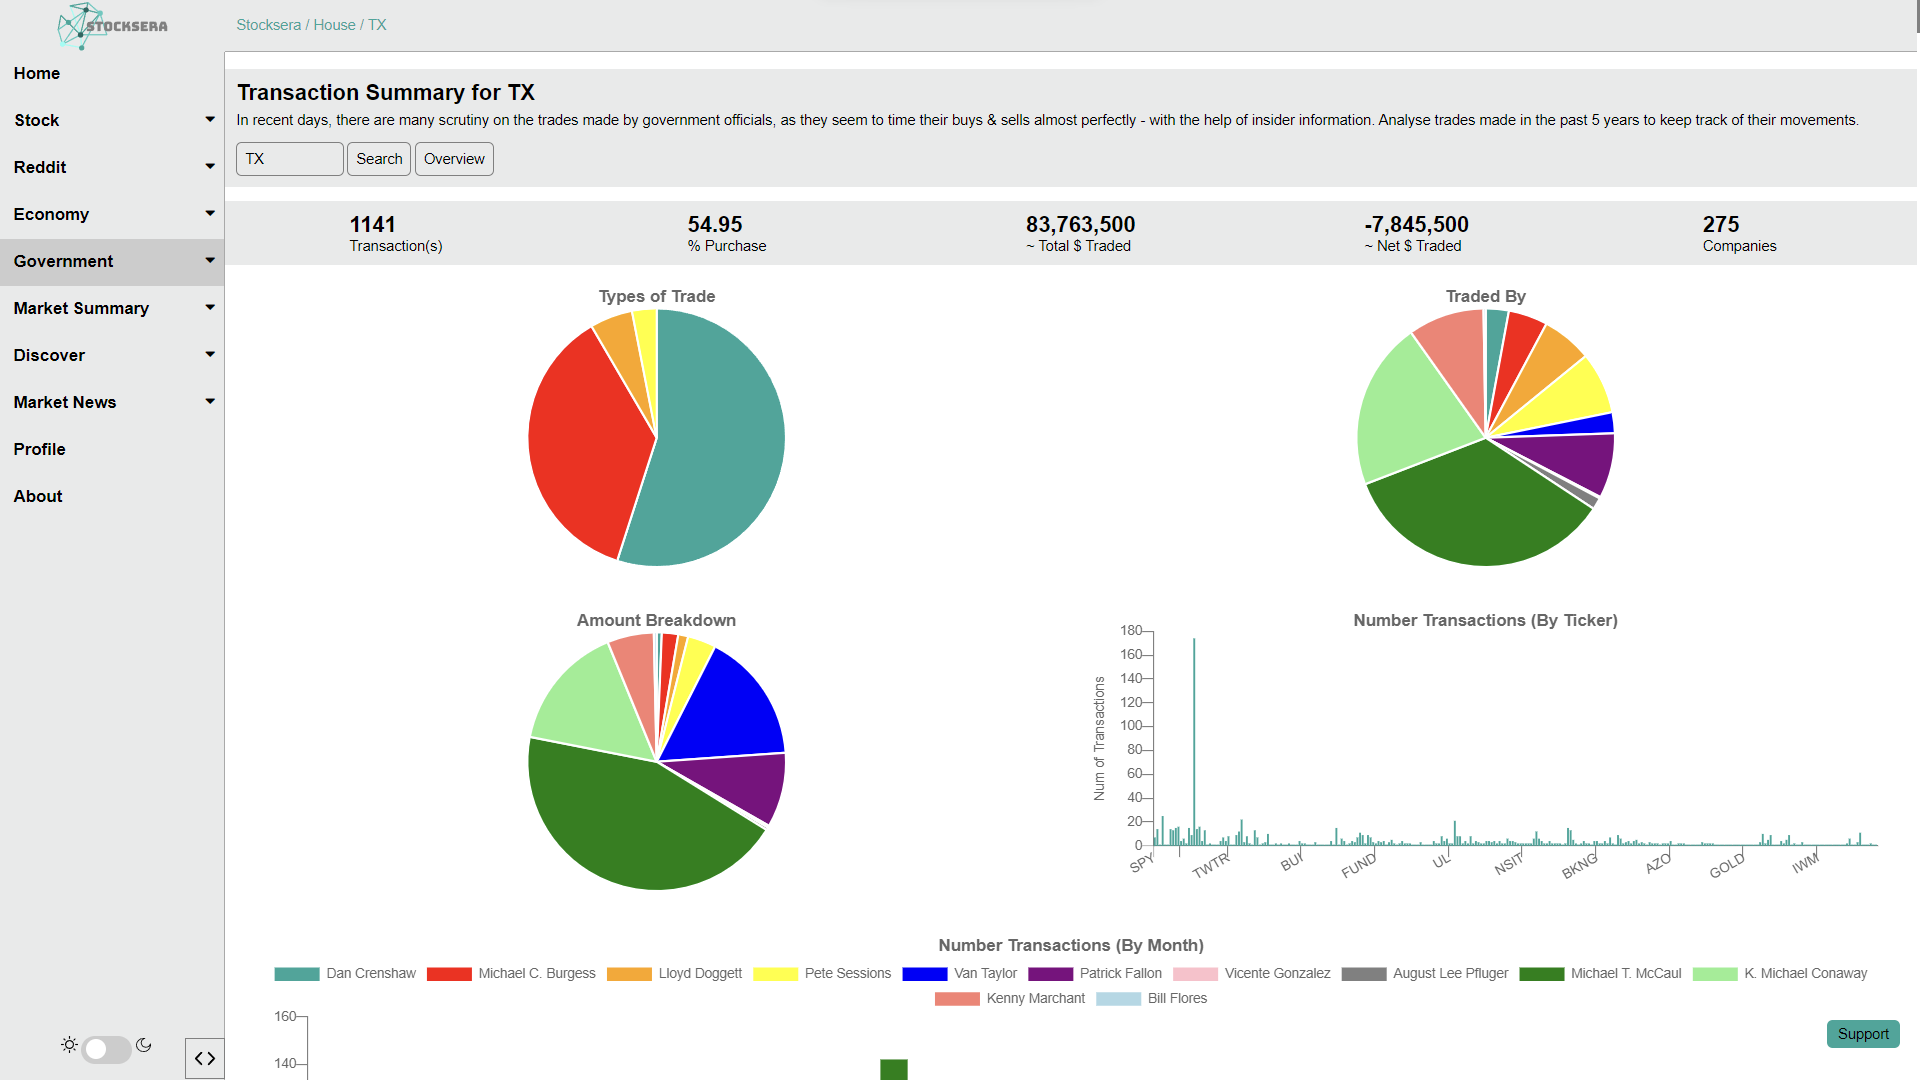Open the Profile sidebar item
Viewport: 1920px width, 1080px height.
(40, 449)
